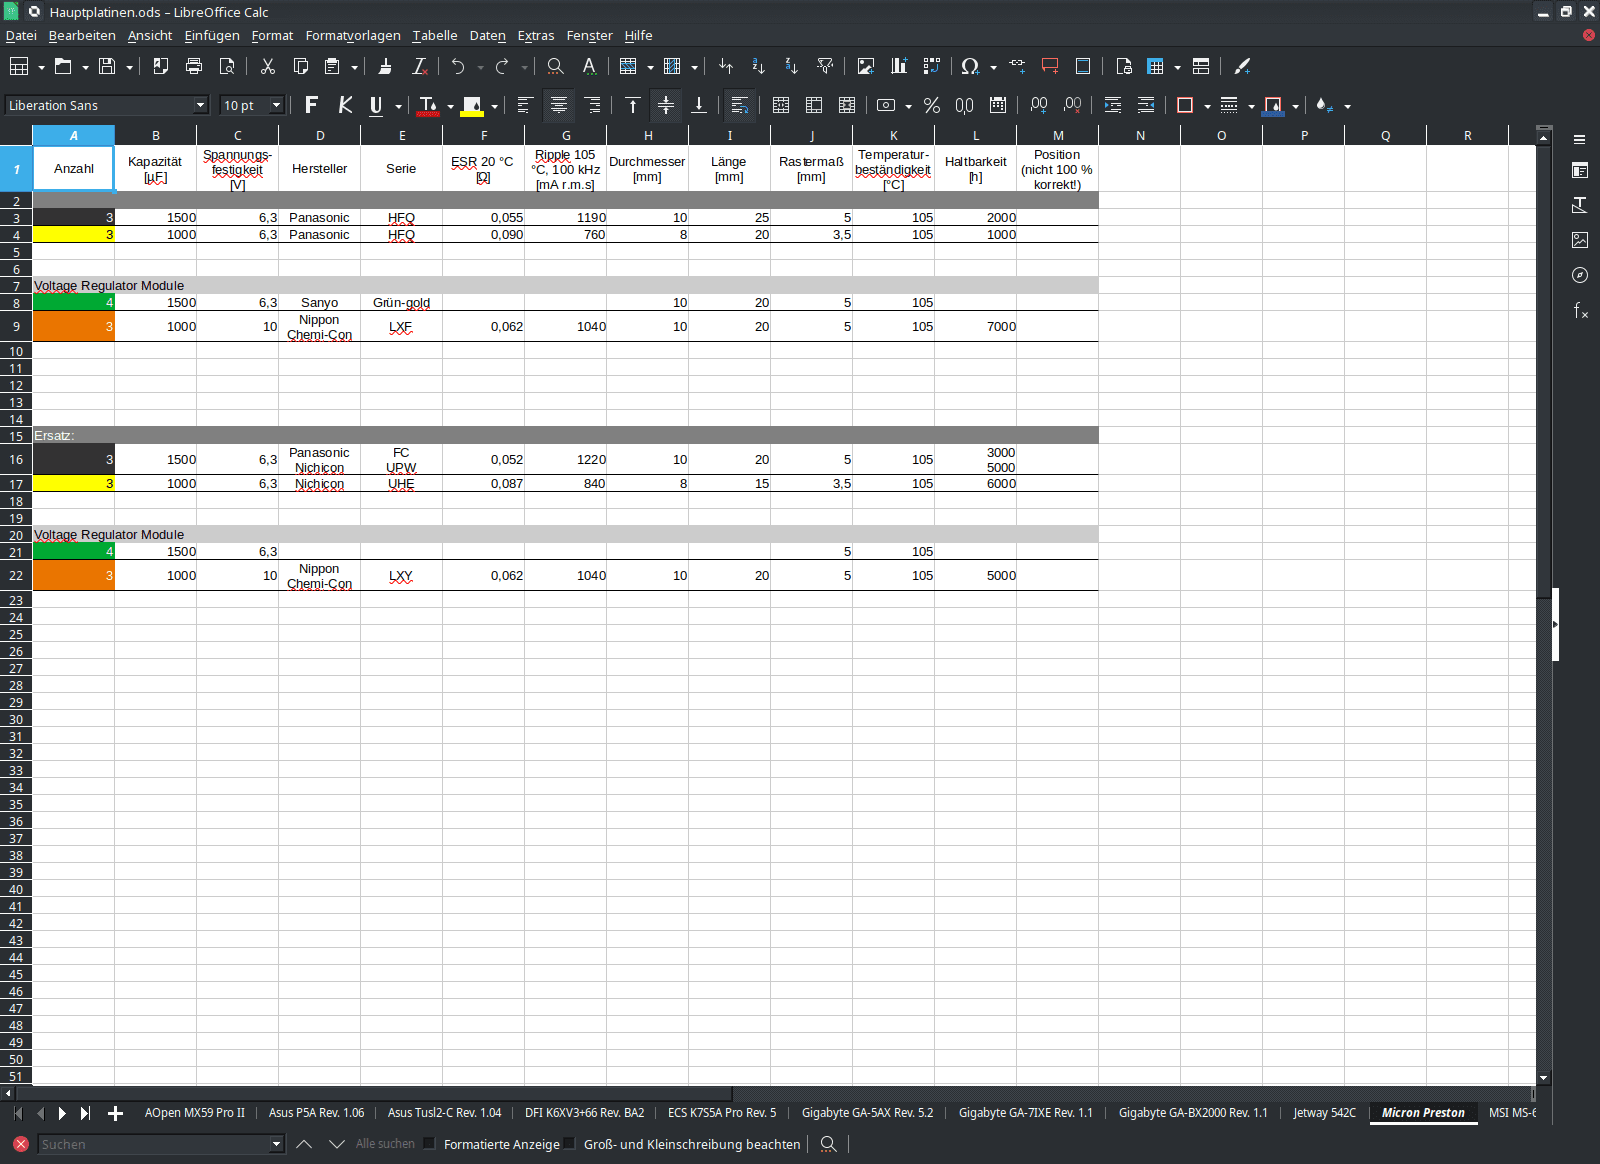Expand the background color dropdown arrow

(494, 106)
